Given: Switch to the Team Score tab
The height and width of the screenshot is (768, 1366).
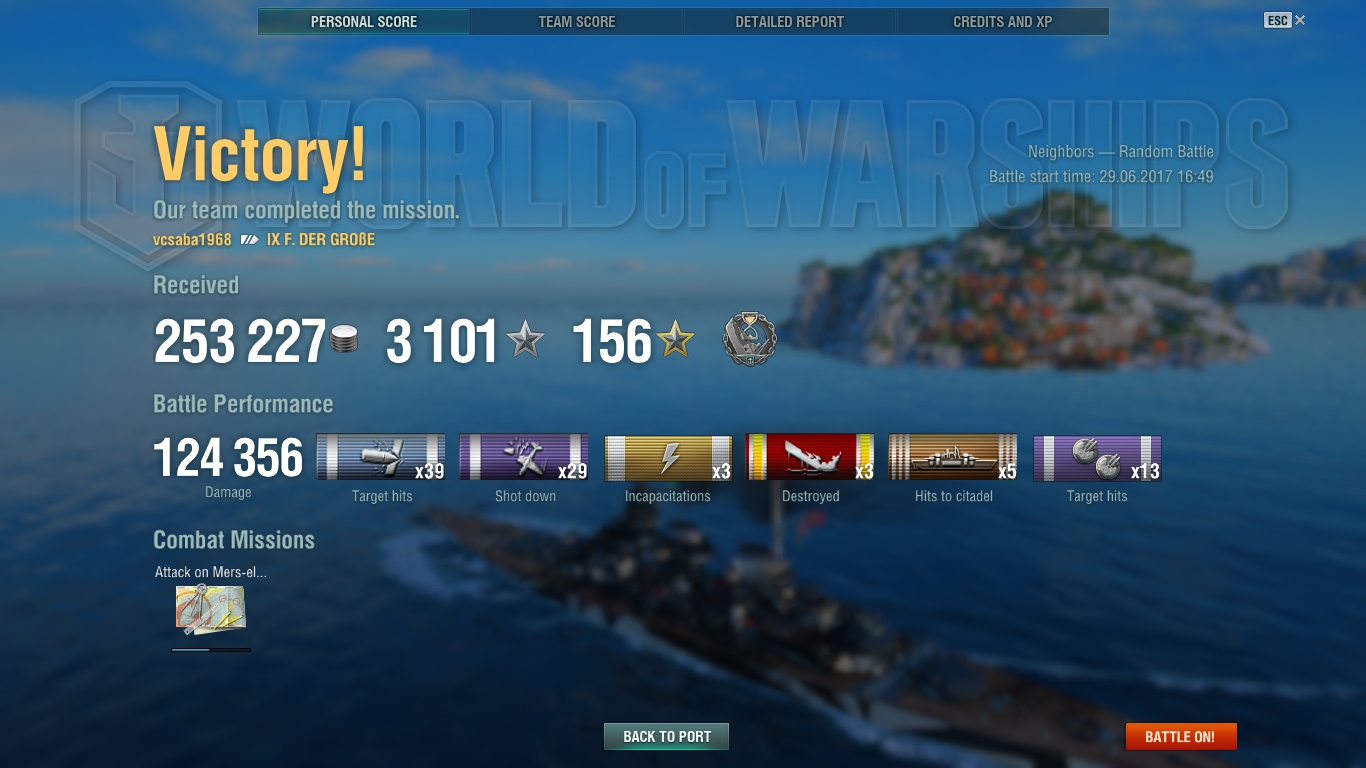Looking at the screenshot, I should pyautogui.click(x=577, y=21).
